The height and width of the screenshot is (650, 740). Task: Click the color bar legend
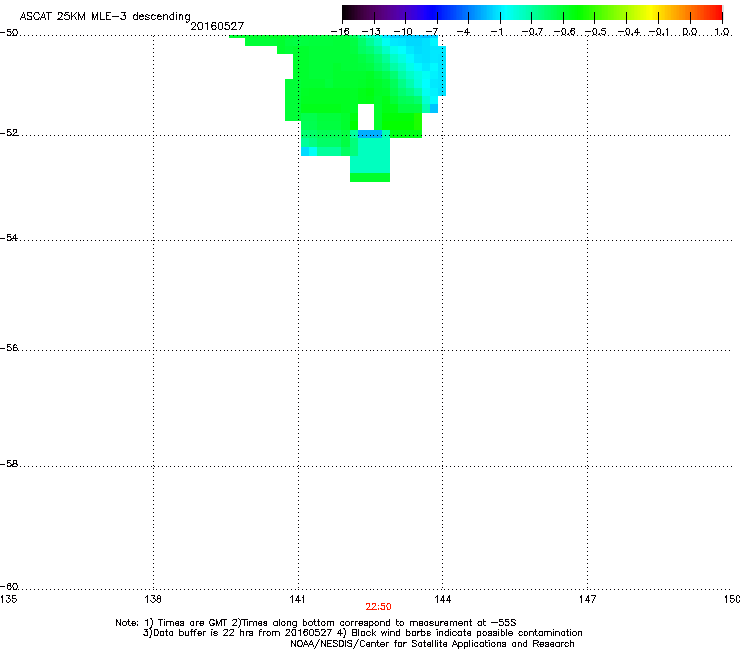532,13
